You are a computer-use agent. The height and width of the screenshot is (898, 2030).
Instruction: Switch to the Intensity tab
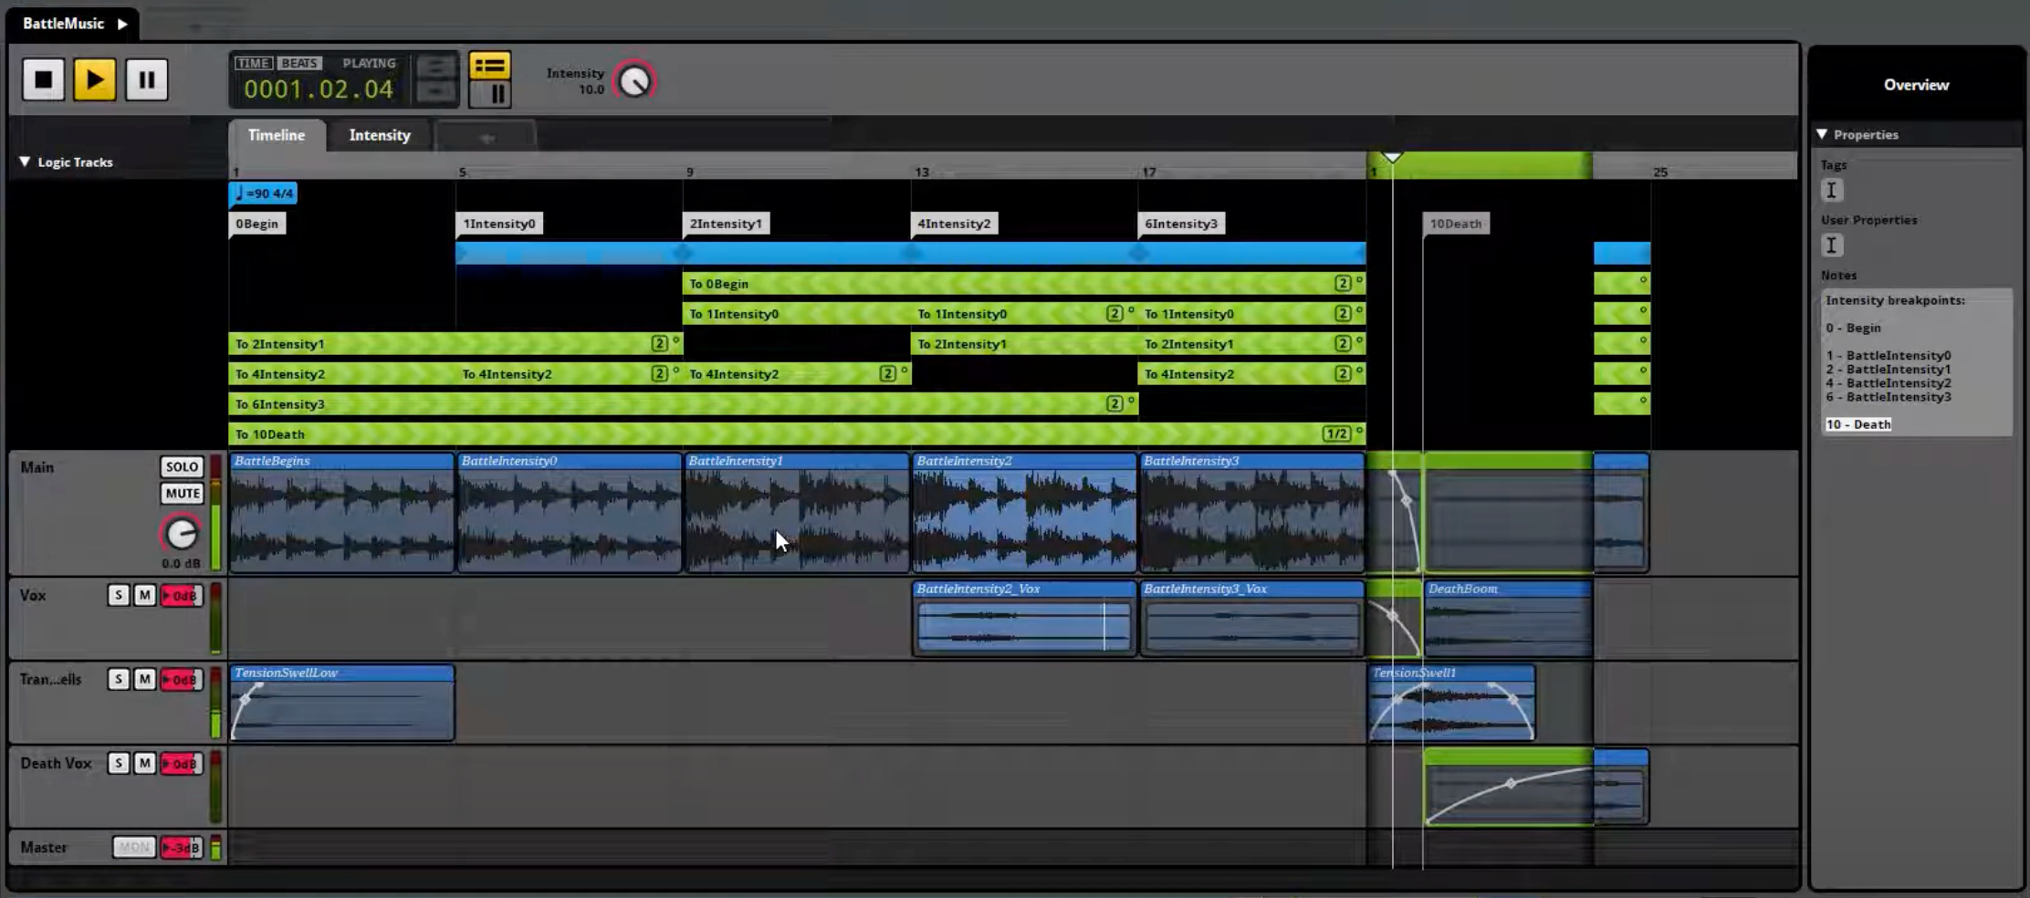click(x=379, y=135)
